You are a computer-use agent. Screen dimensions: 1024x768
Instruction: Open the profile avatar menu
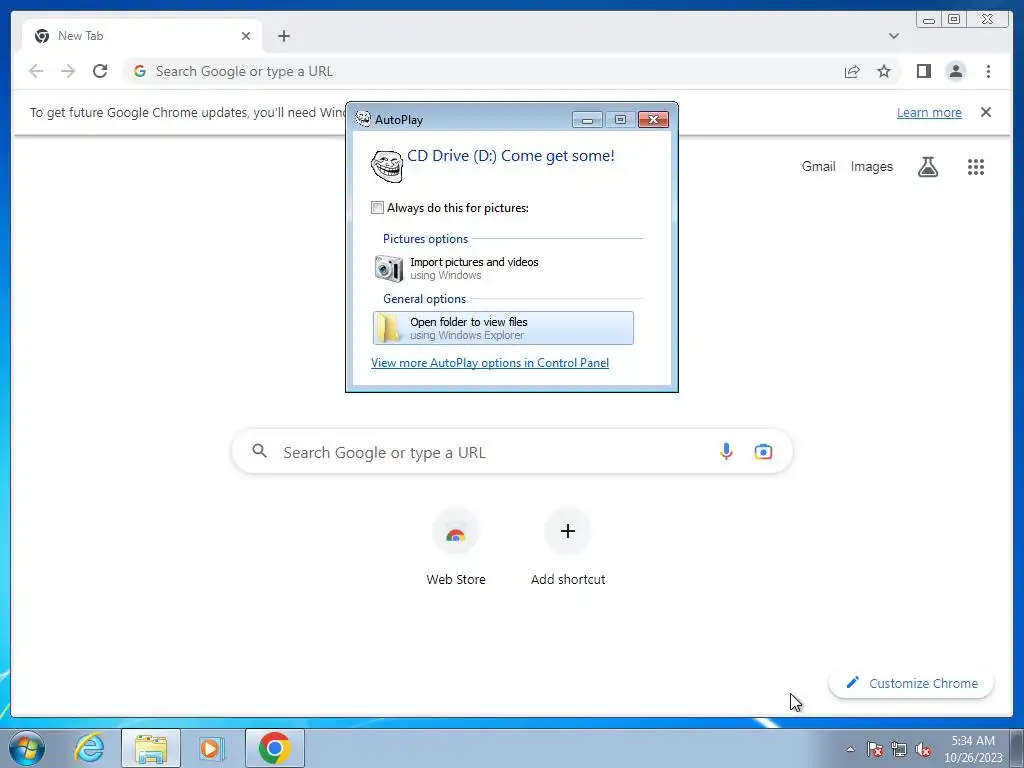point(955,71)
